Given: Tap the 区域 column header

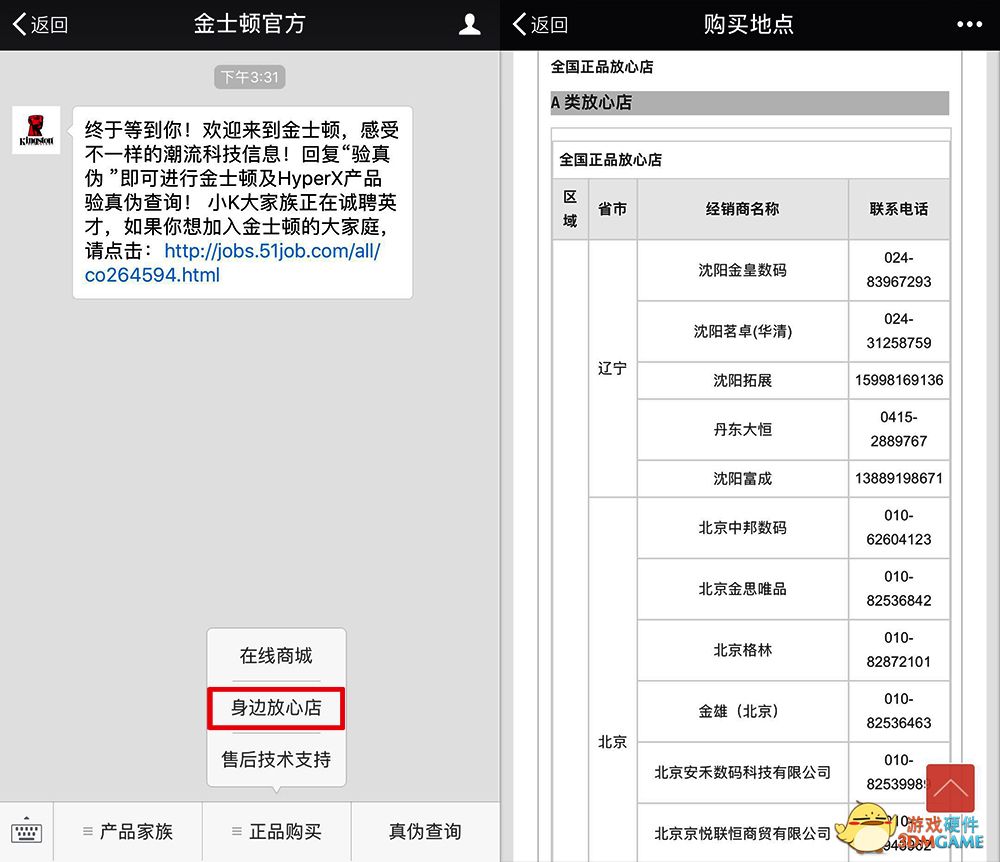Looking at the screenshot, I should (x=570, y=209).
